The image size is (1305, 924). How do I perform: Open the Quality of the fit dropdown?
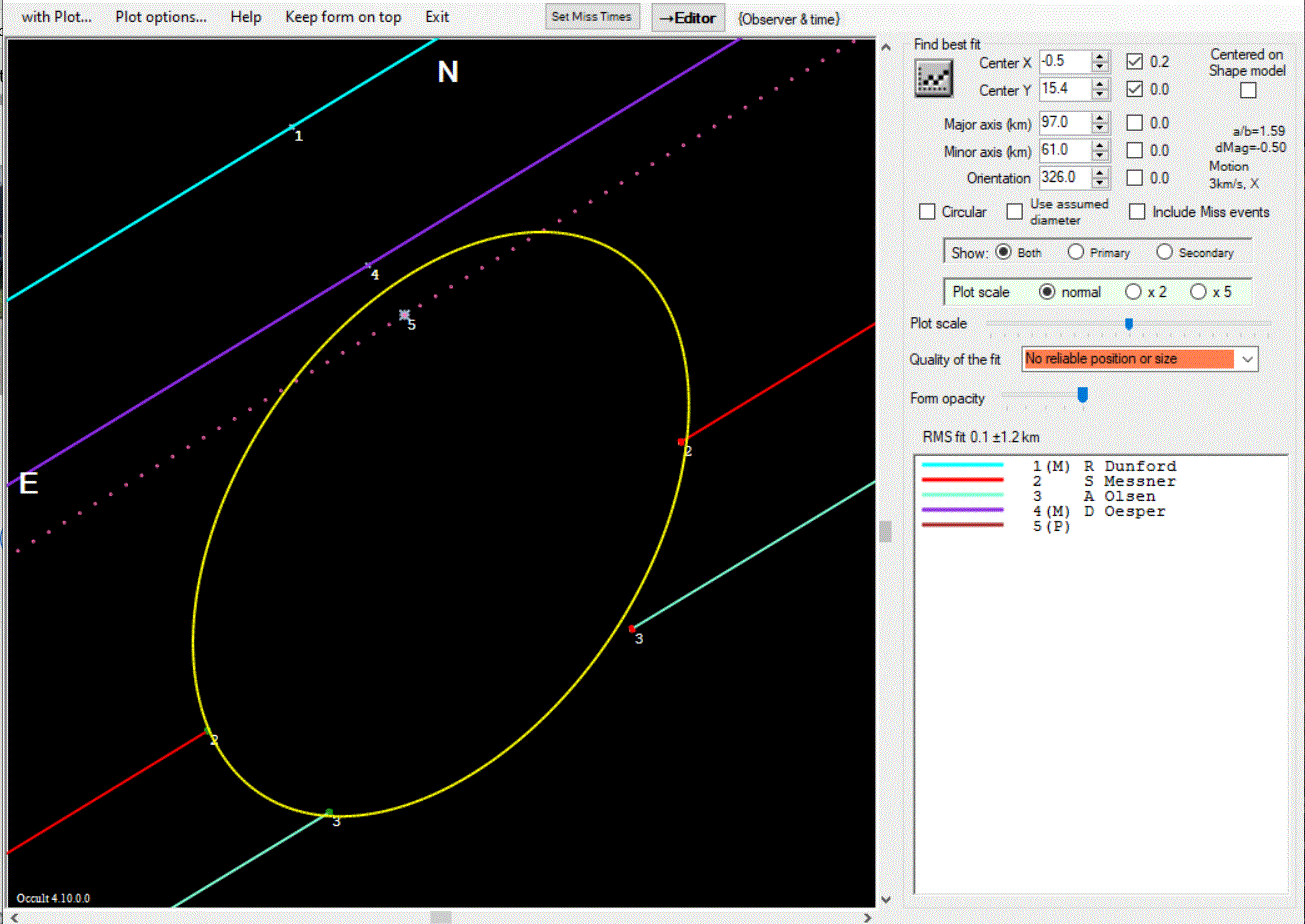pos(1247,358)
